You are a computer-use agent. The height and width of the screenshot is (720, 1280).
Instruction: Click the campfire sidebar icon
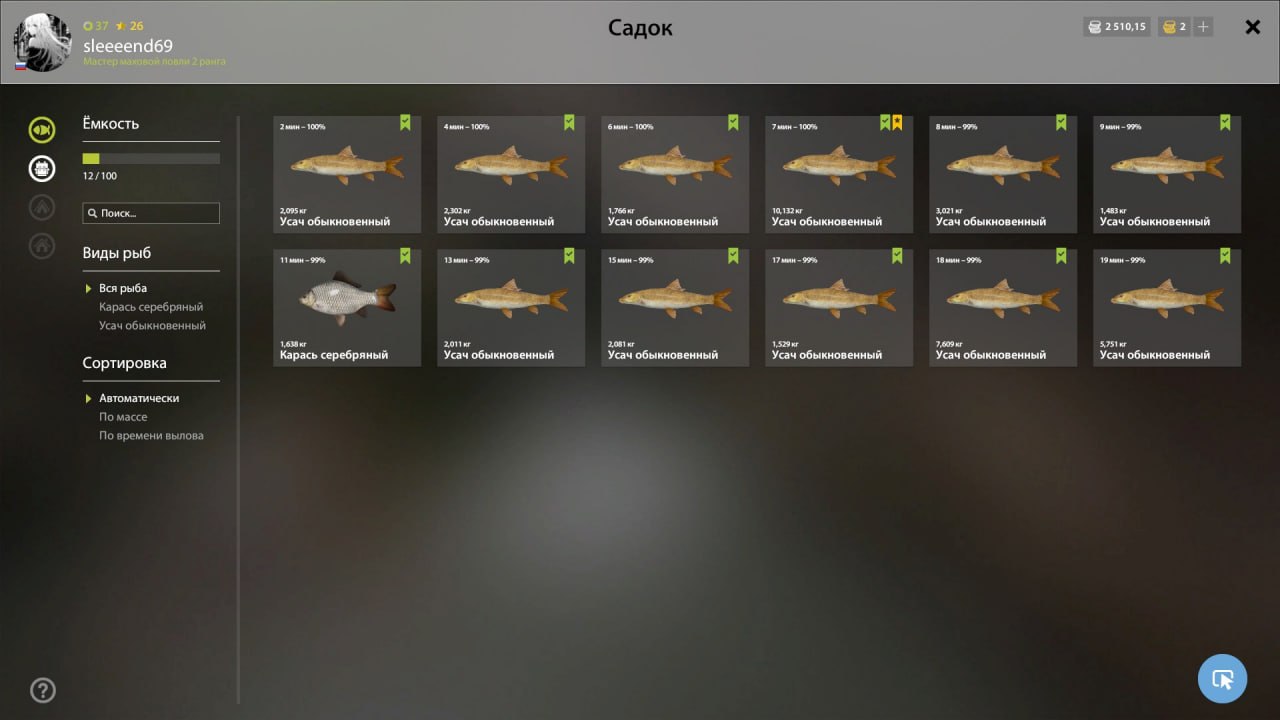[41, 207]
